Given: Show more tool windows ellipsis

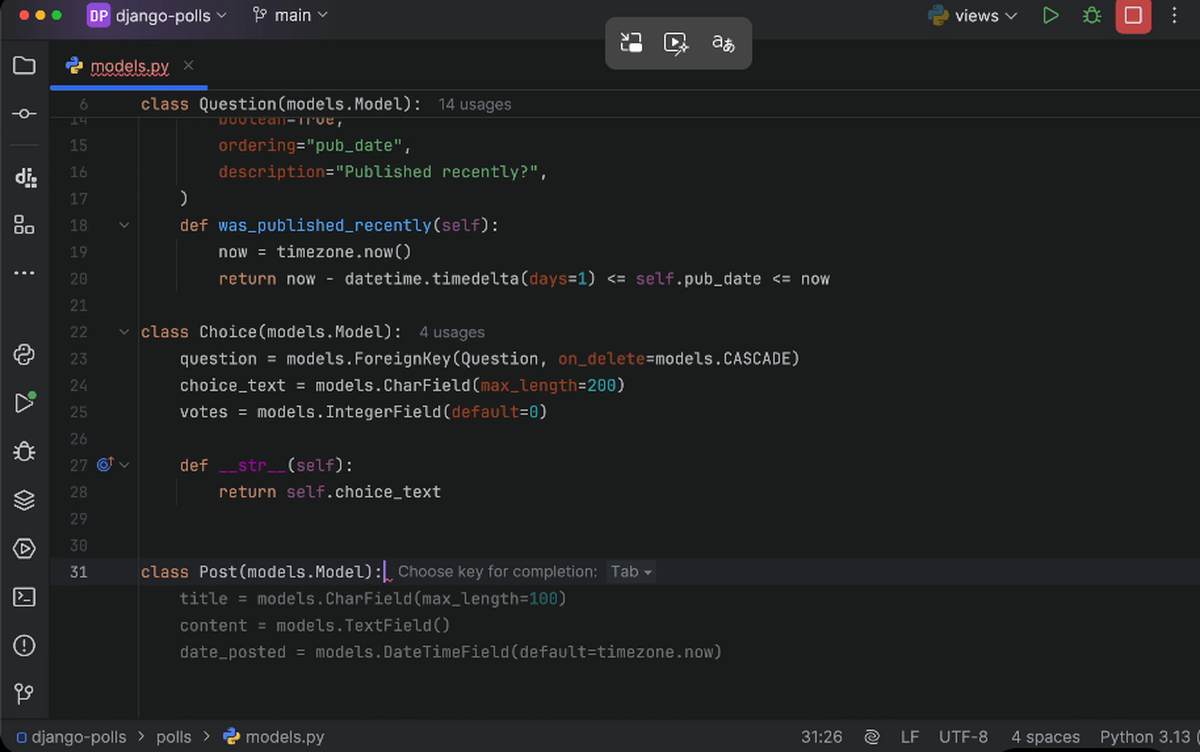Looking at the screenshot, I should coord(24,273).
